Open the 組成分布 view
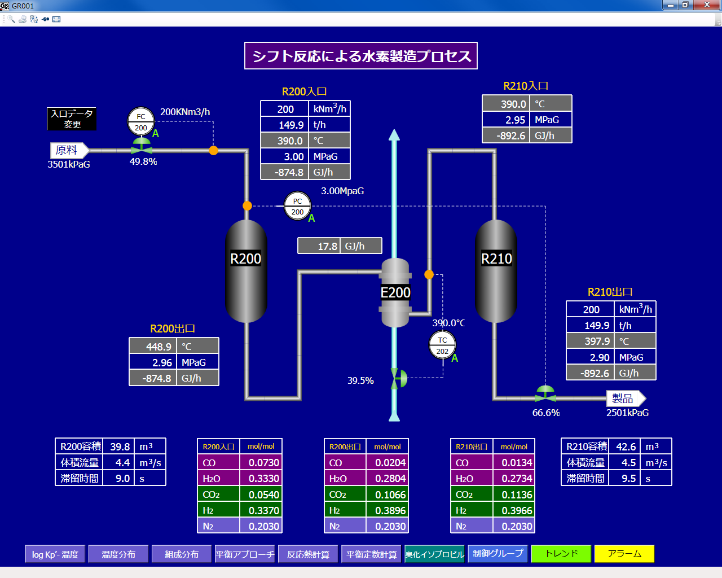The height and width of the screenshot is (578, 722). [x=181, y=553]
